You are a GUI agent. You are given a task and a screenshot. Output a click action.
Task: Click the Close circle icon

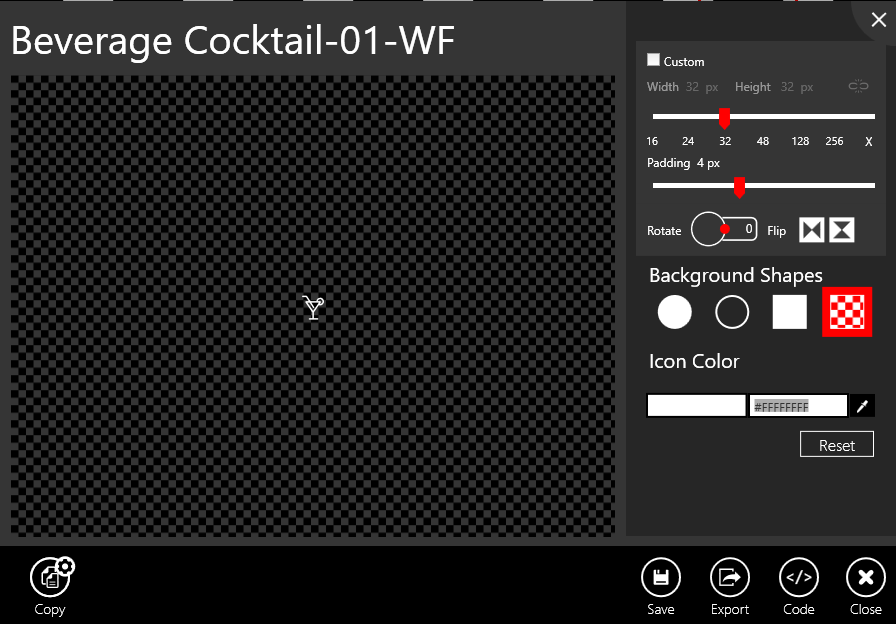(865, 577)
